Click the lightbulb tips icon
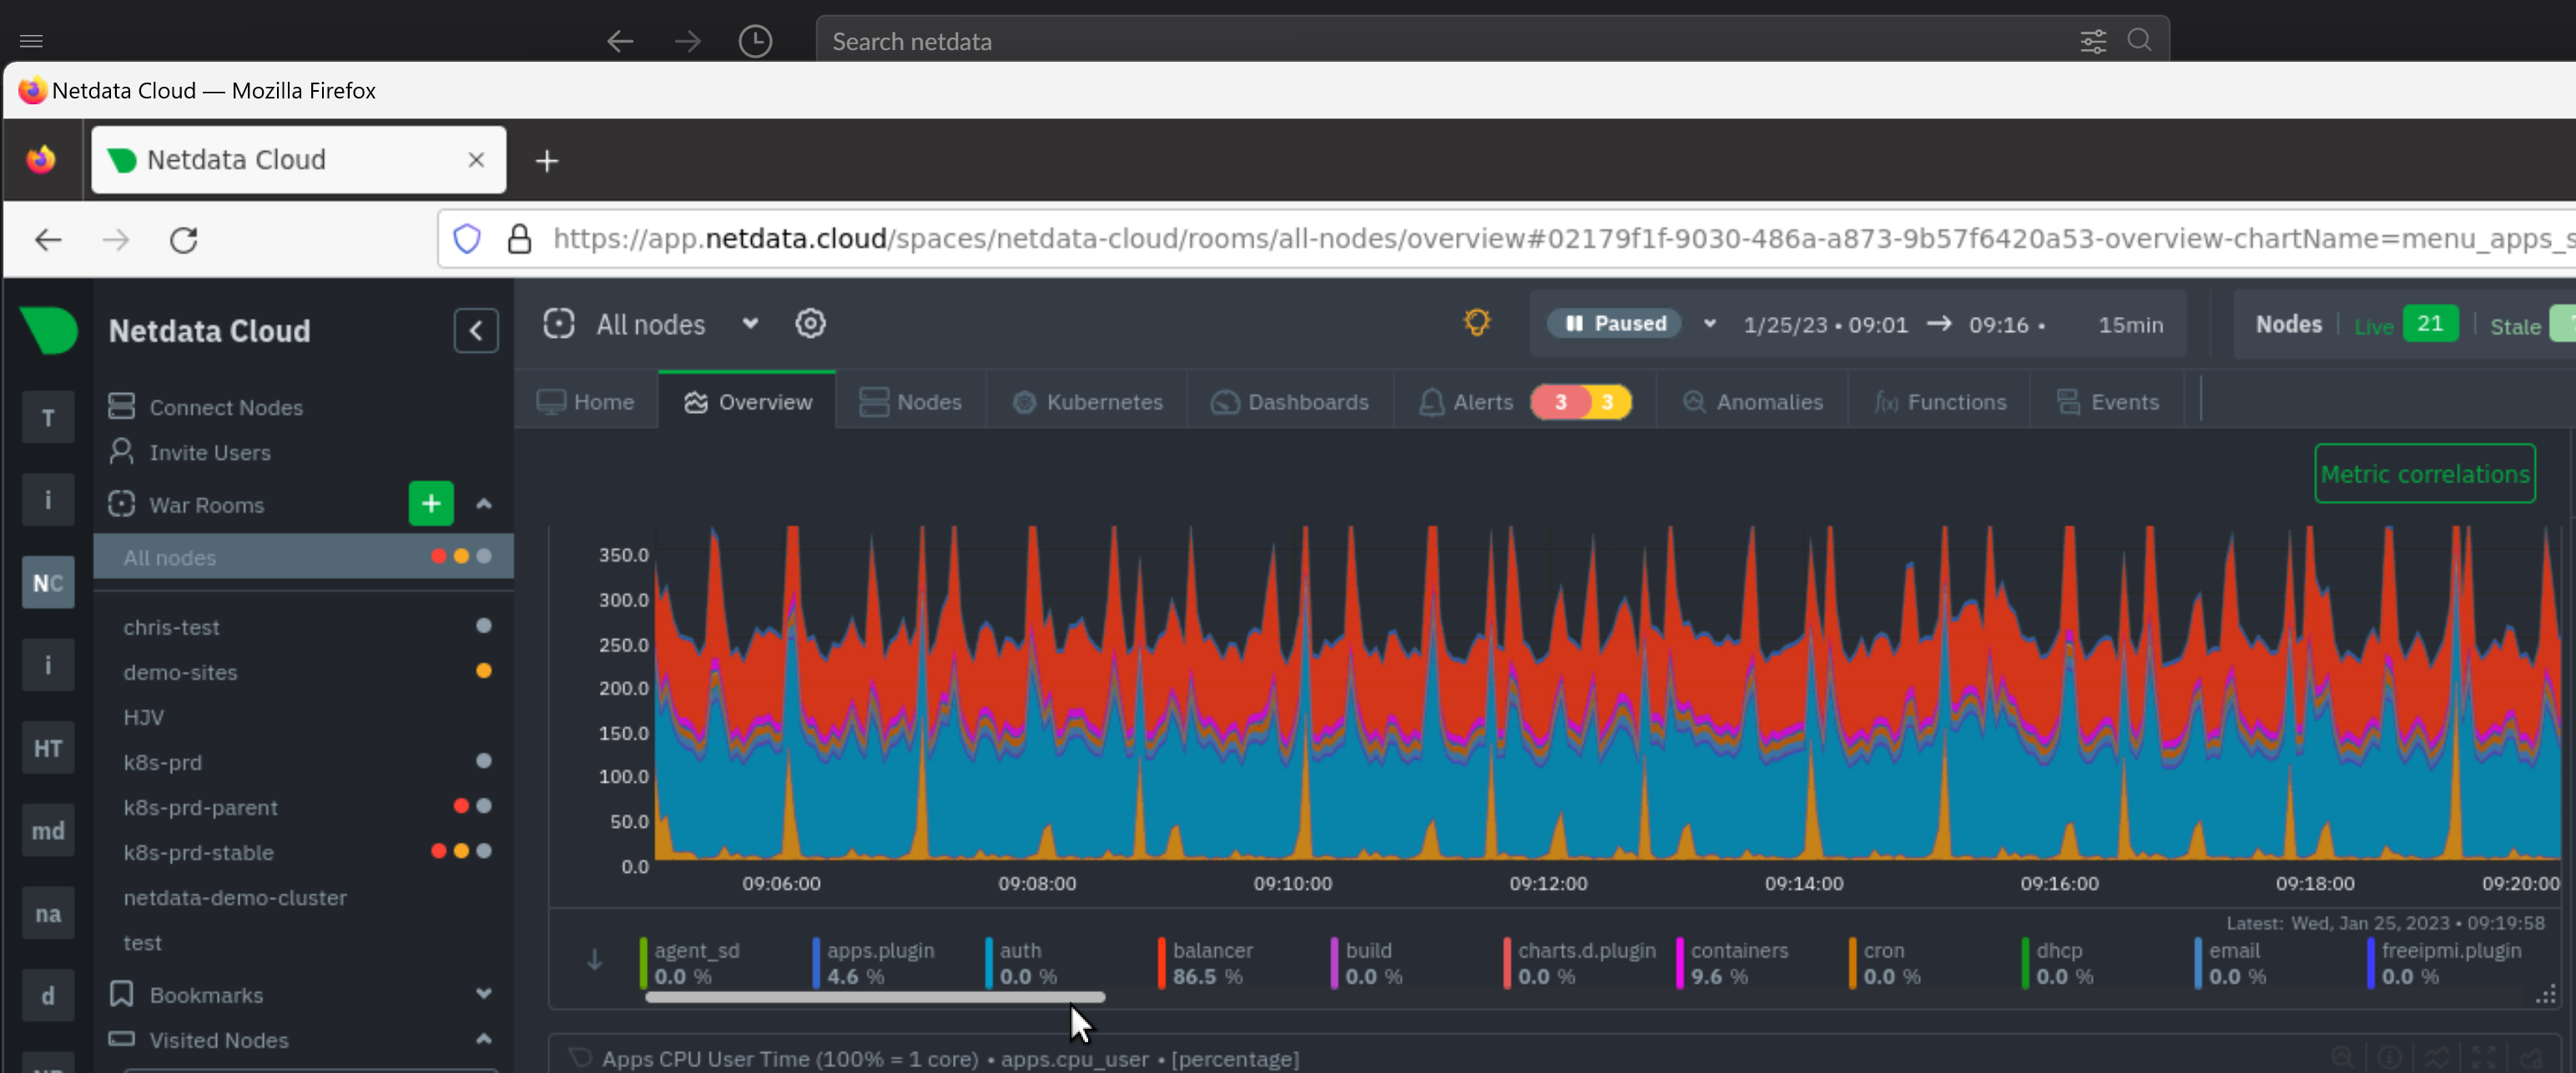Image resolution: width=2576 pixels, height=1073 pixels. coord(1477,322)
